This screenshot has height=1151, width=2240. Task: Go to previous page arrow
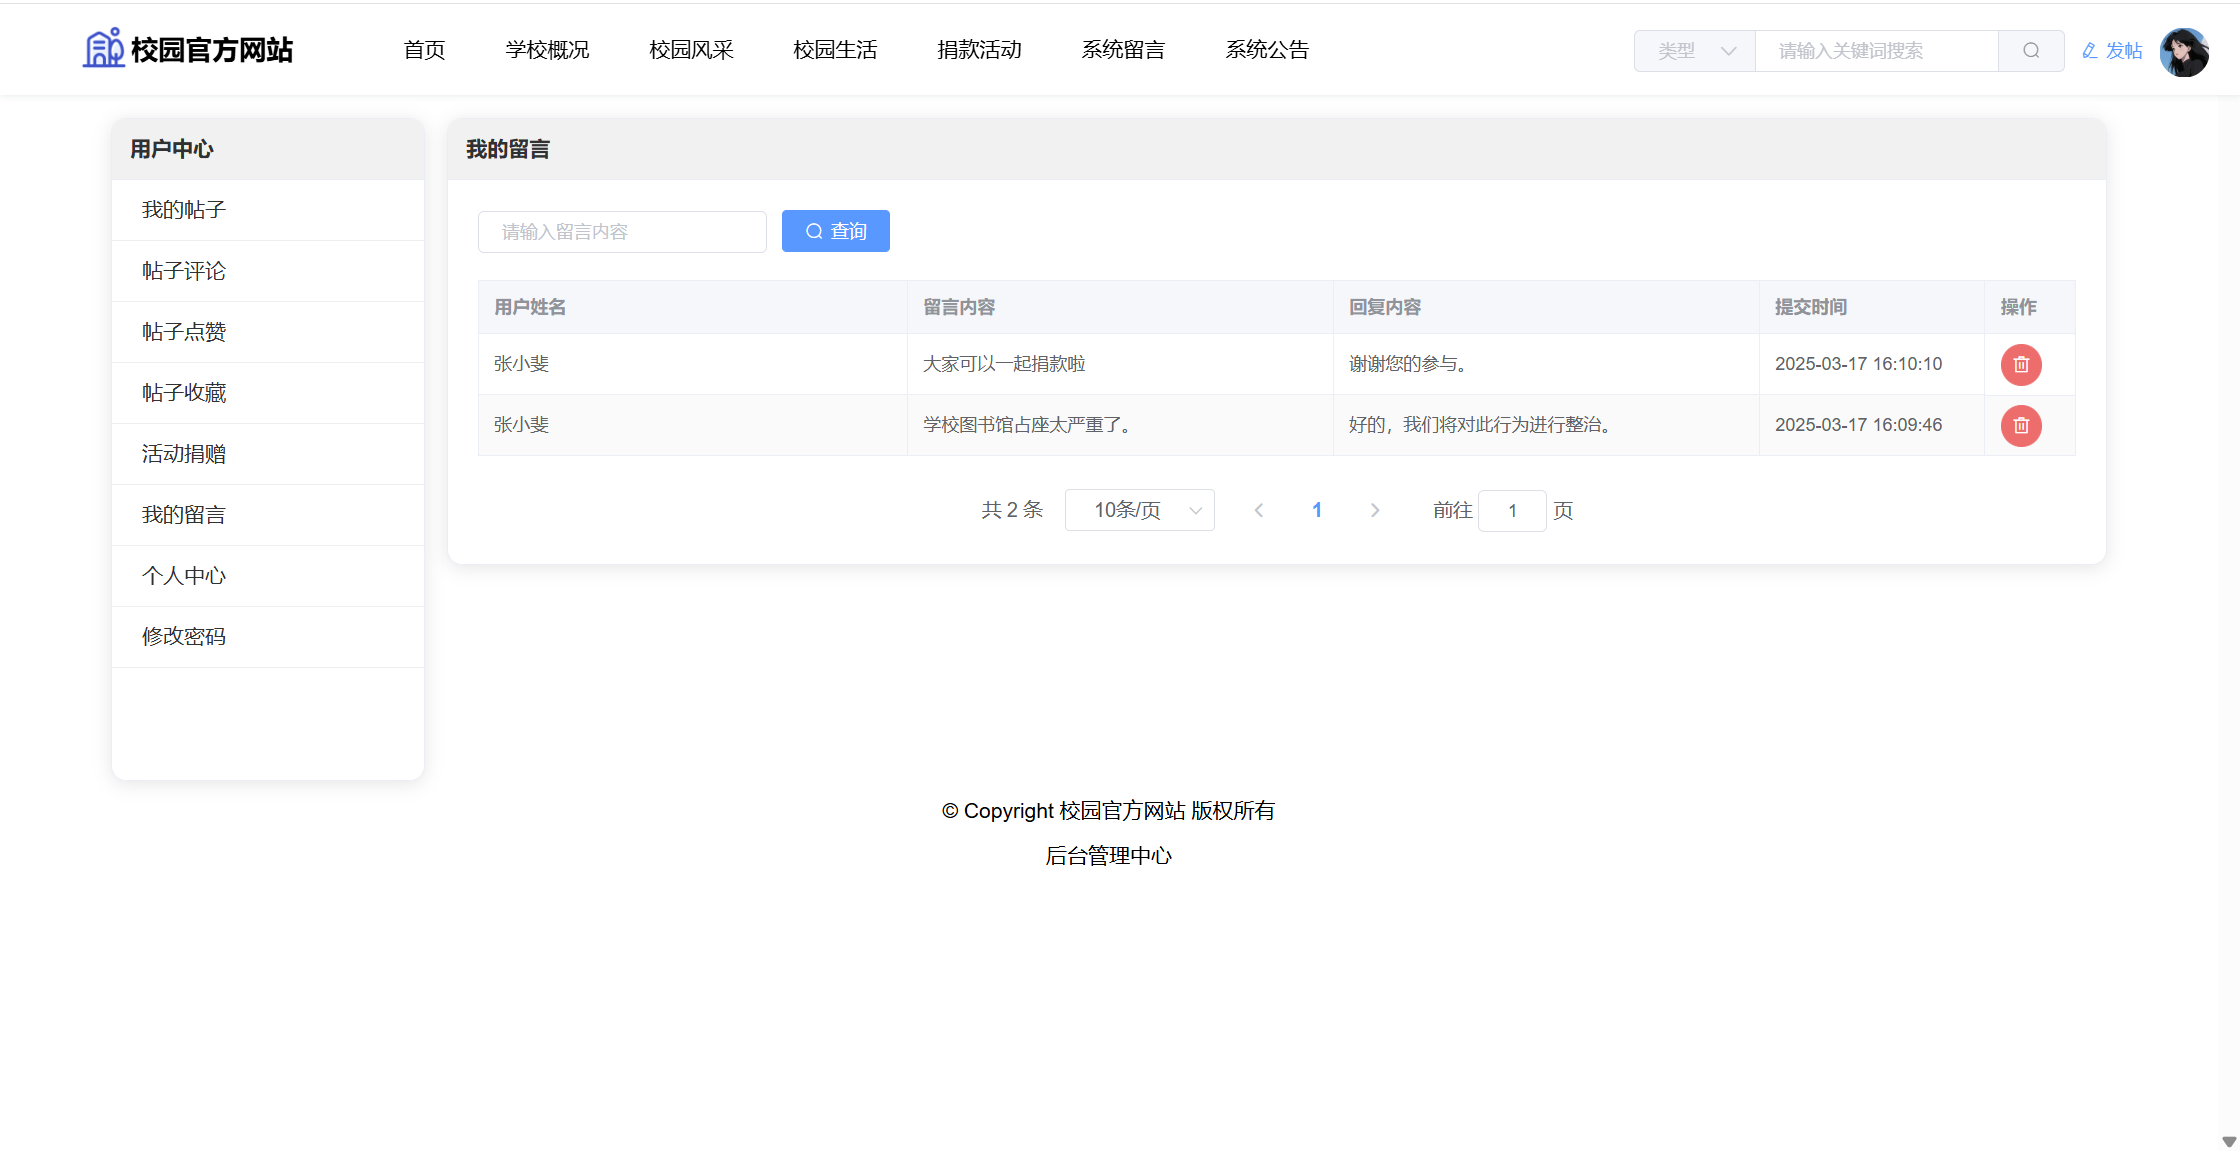click(x=1259, y=511)
